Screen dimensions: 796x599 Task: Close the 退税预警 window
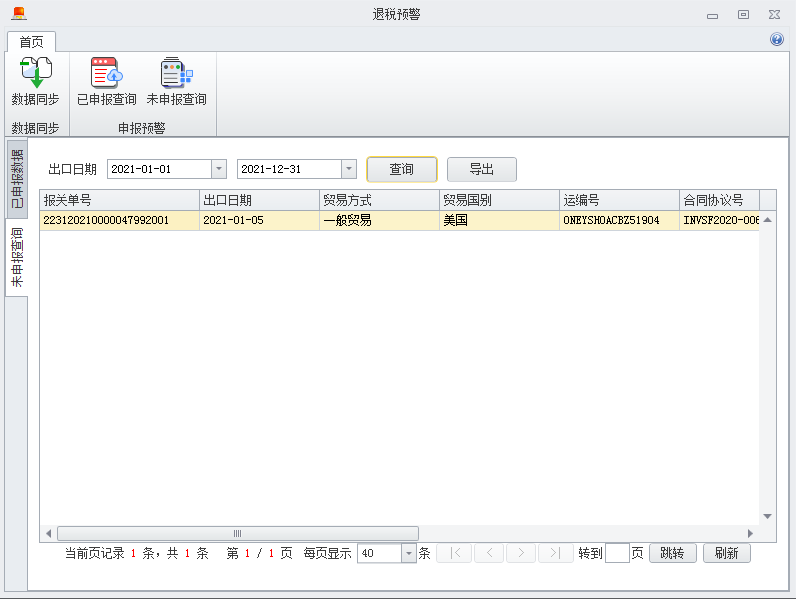(x=774, y=15)
